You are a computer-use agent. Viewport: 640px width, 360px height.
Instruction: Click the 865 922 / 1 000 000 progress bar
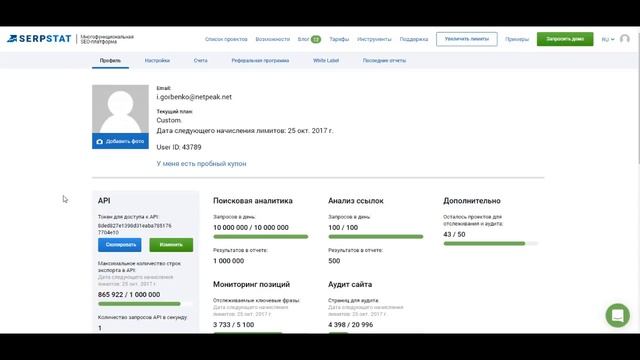pyautogui.click(x=145, y=304)
